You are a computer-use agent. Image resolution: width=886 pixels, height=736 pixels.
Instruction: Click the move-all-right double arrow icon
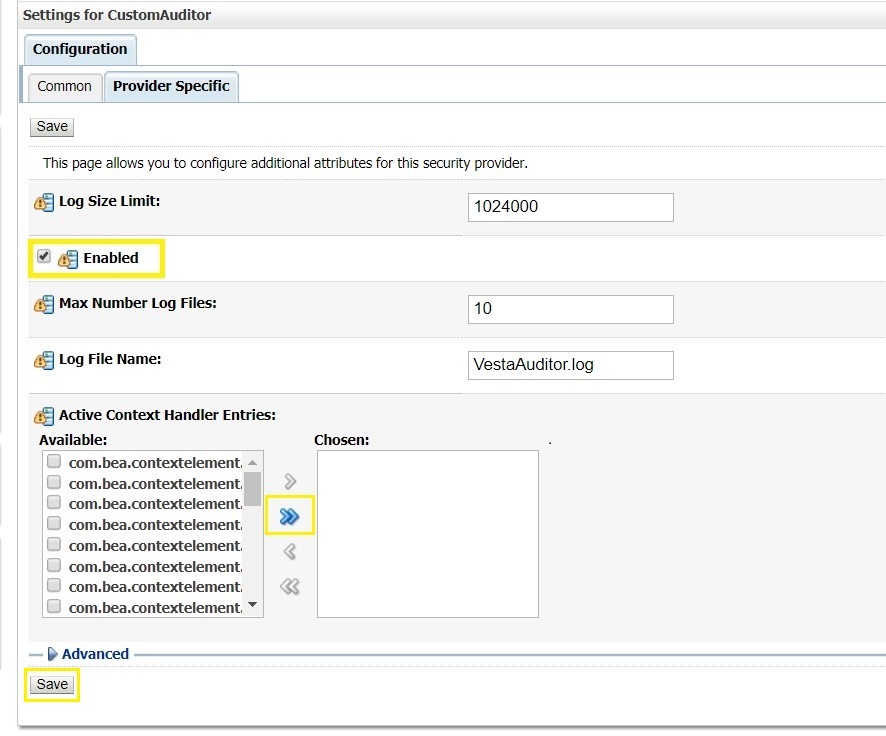pyautogui.click(x=290, y=516)
